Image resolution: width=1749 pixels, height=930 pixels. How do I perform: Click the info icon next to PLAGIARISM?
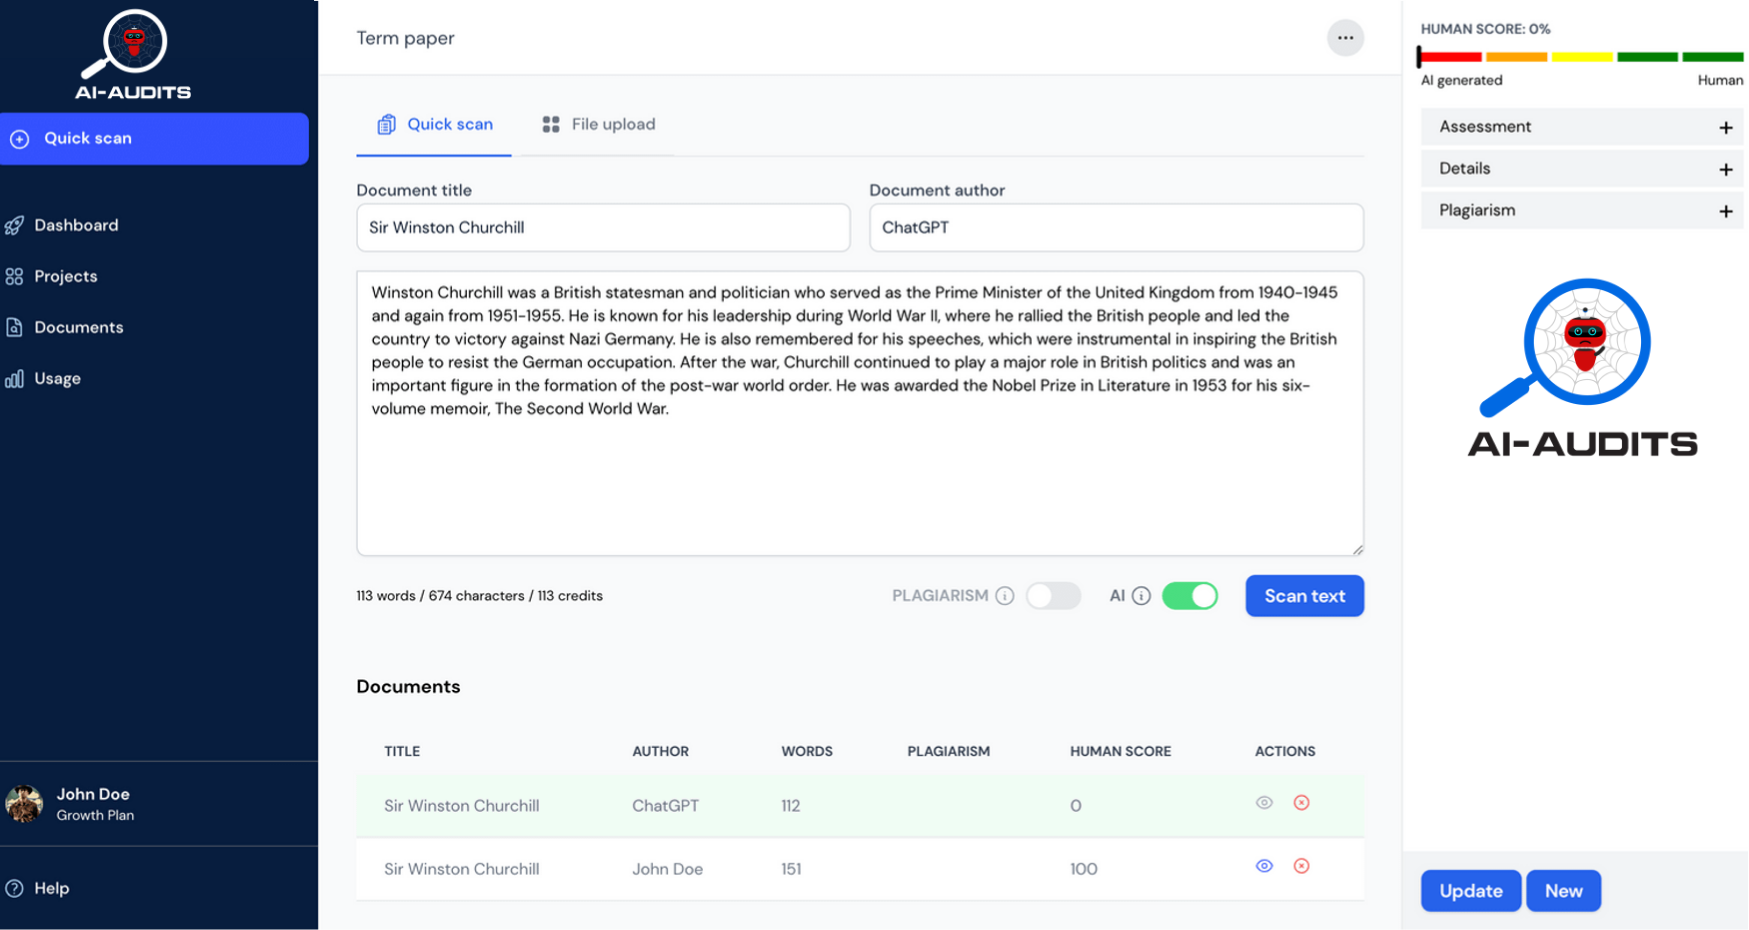pyautogui.click(x=1005, y=596)
